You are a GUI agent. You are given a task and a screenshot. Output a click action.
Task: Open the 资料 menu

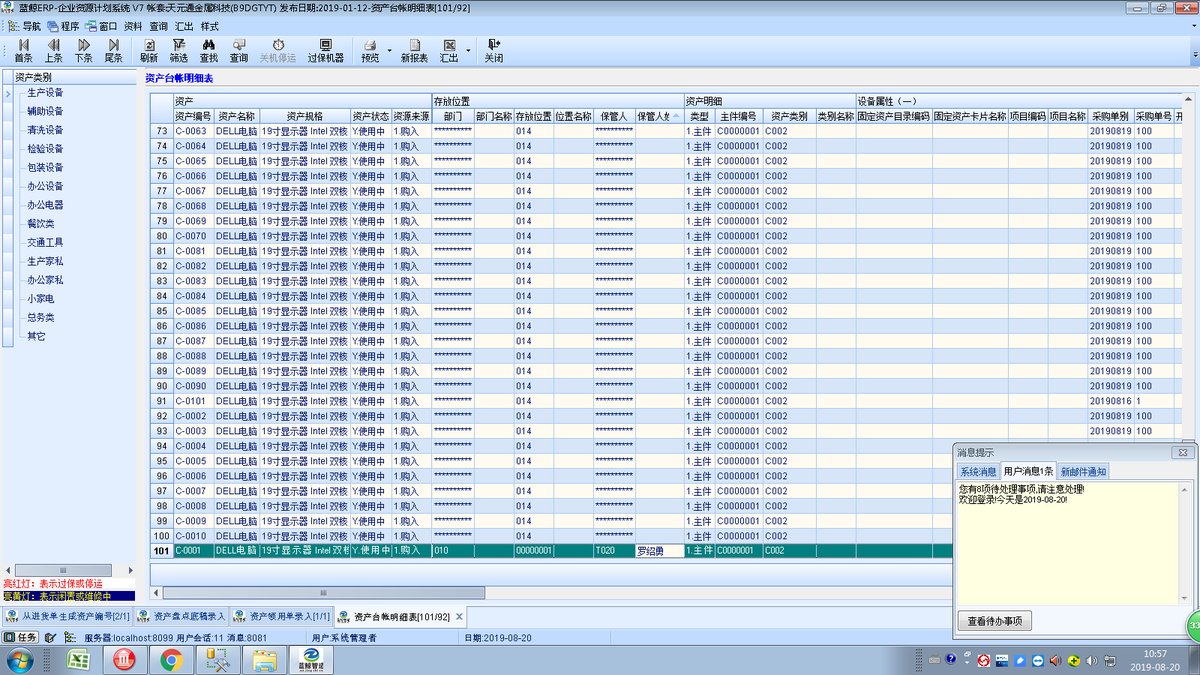133,26
